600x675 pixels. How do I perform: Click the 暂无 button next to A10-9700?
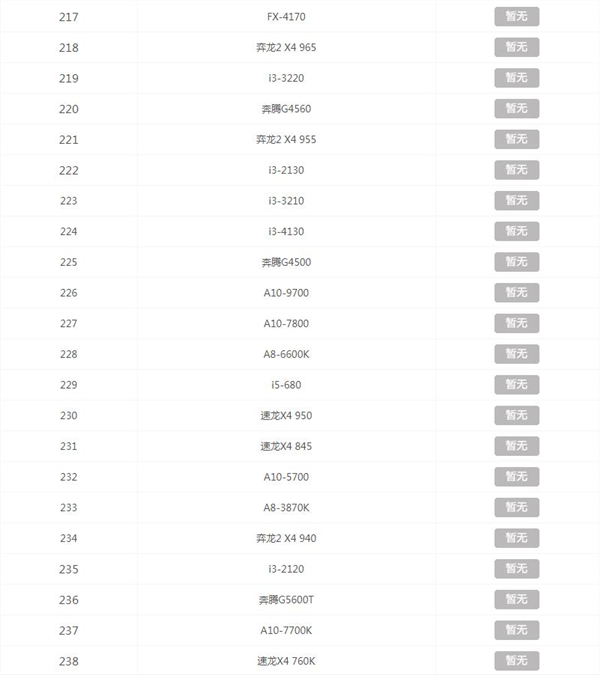516,293
